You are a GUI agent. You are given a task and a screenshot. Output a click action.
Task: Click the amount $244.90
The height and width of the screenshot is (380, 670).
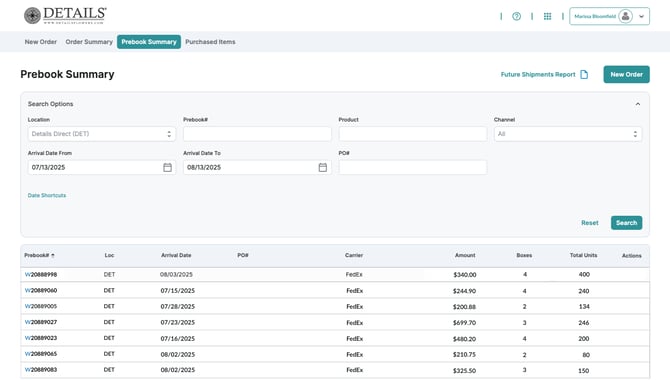pyautogui.click(x=464, y=291)
